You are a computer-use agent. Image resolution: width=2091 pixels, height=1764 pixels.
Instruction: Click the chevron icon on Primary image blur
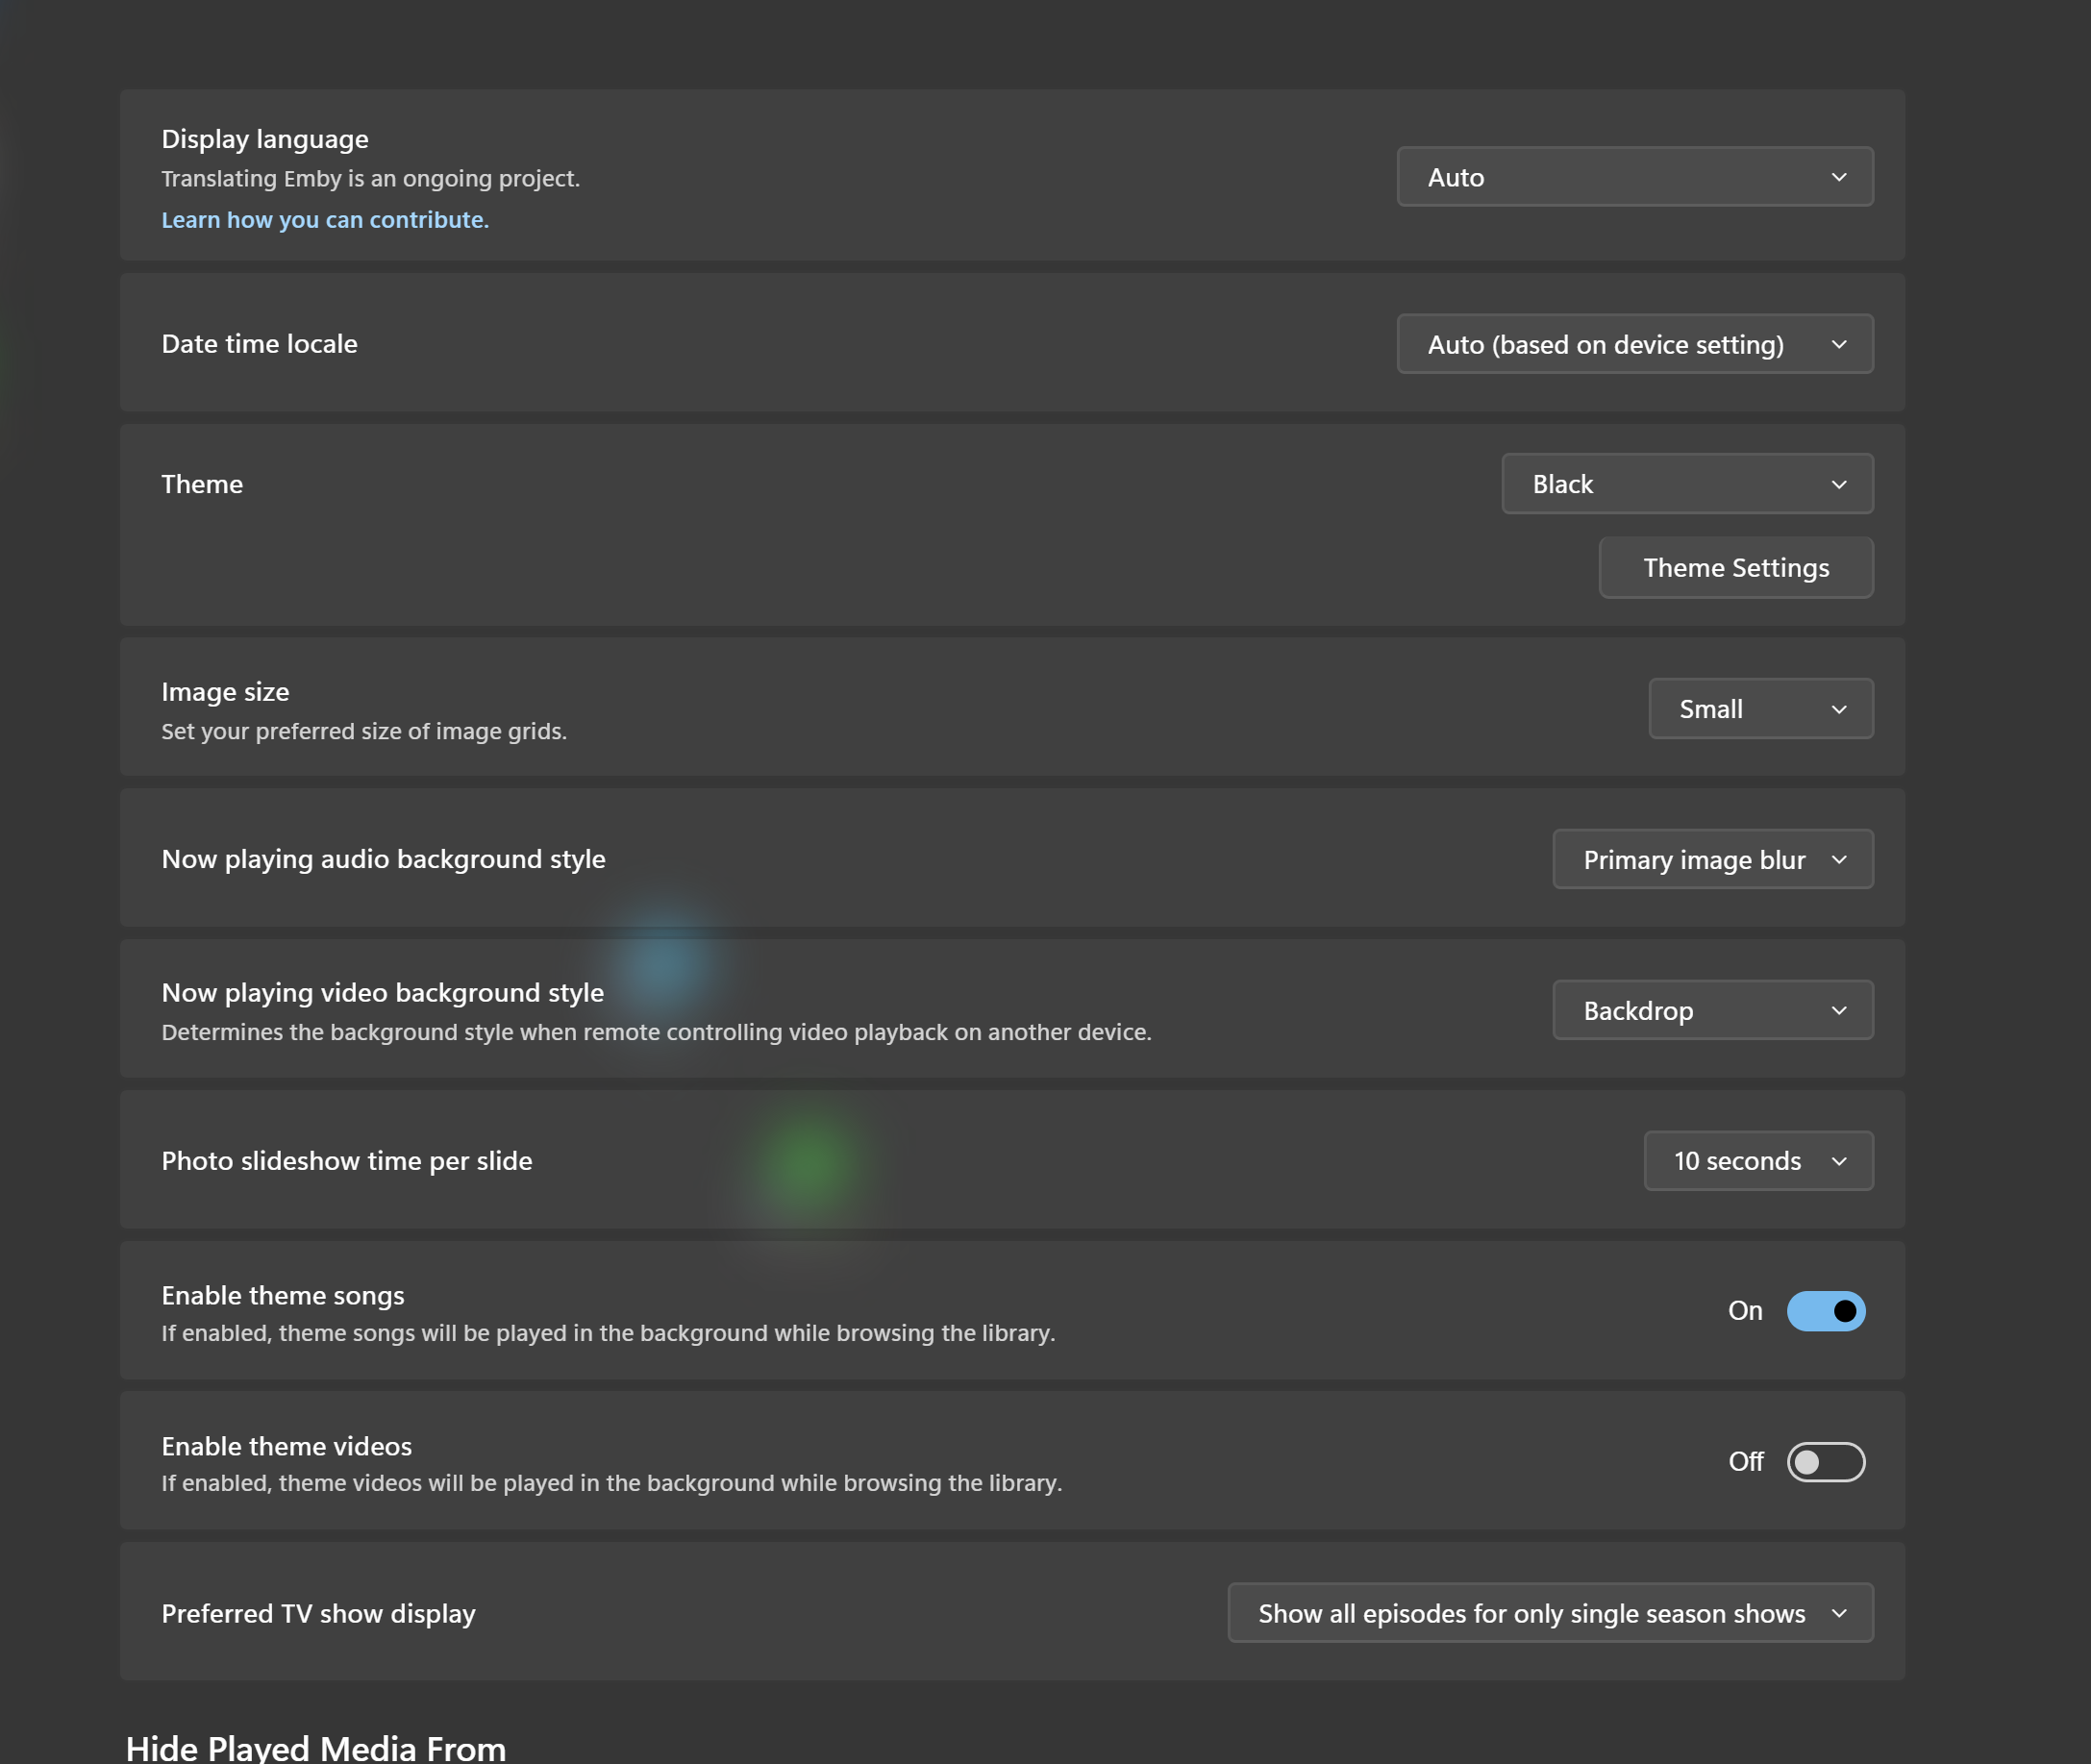(1841, 859)
